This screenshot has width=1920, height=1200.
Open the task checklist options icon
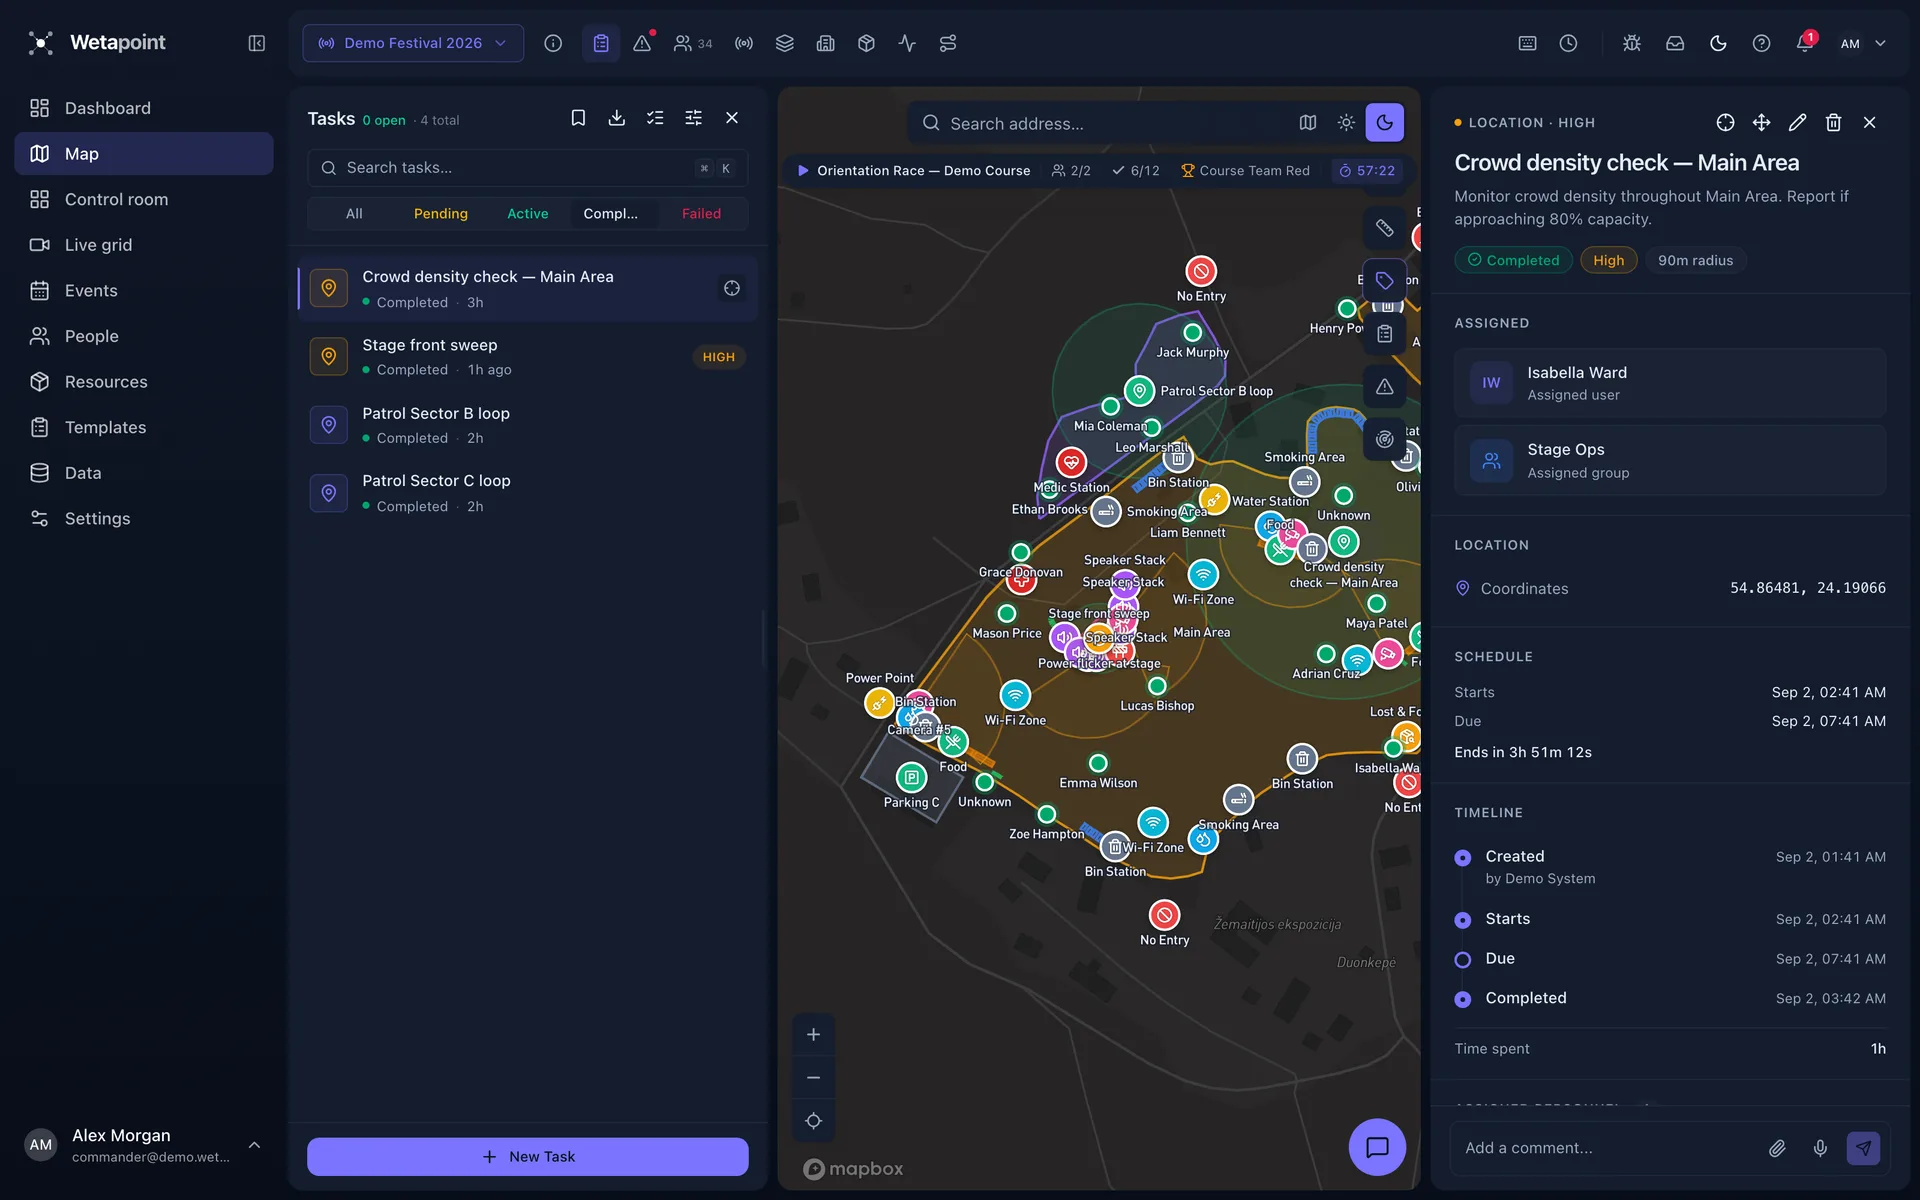(x=655, y=118)
